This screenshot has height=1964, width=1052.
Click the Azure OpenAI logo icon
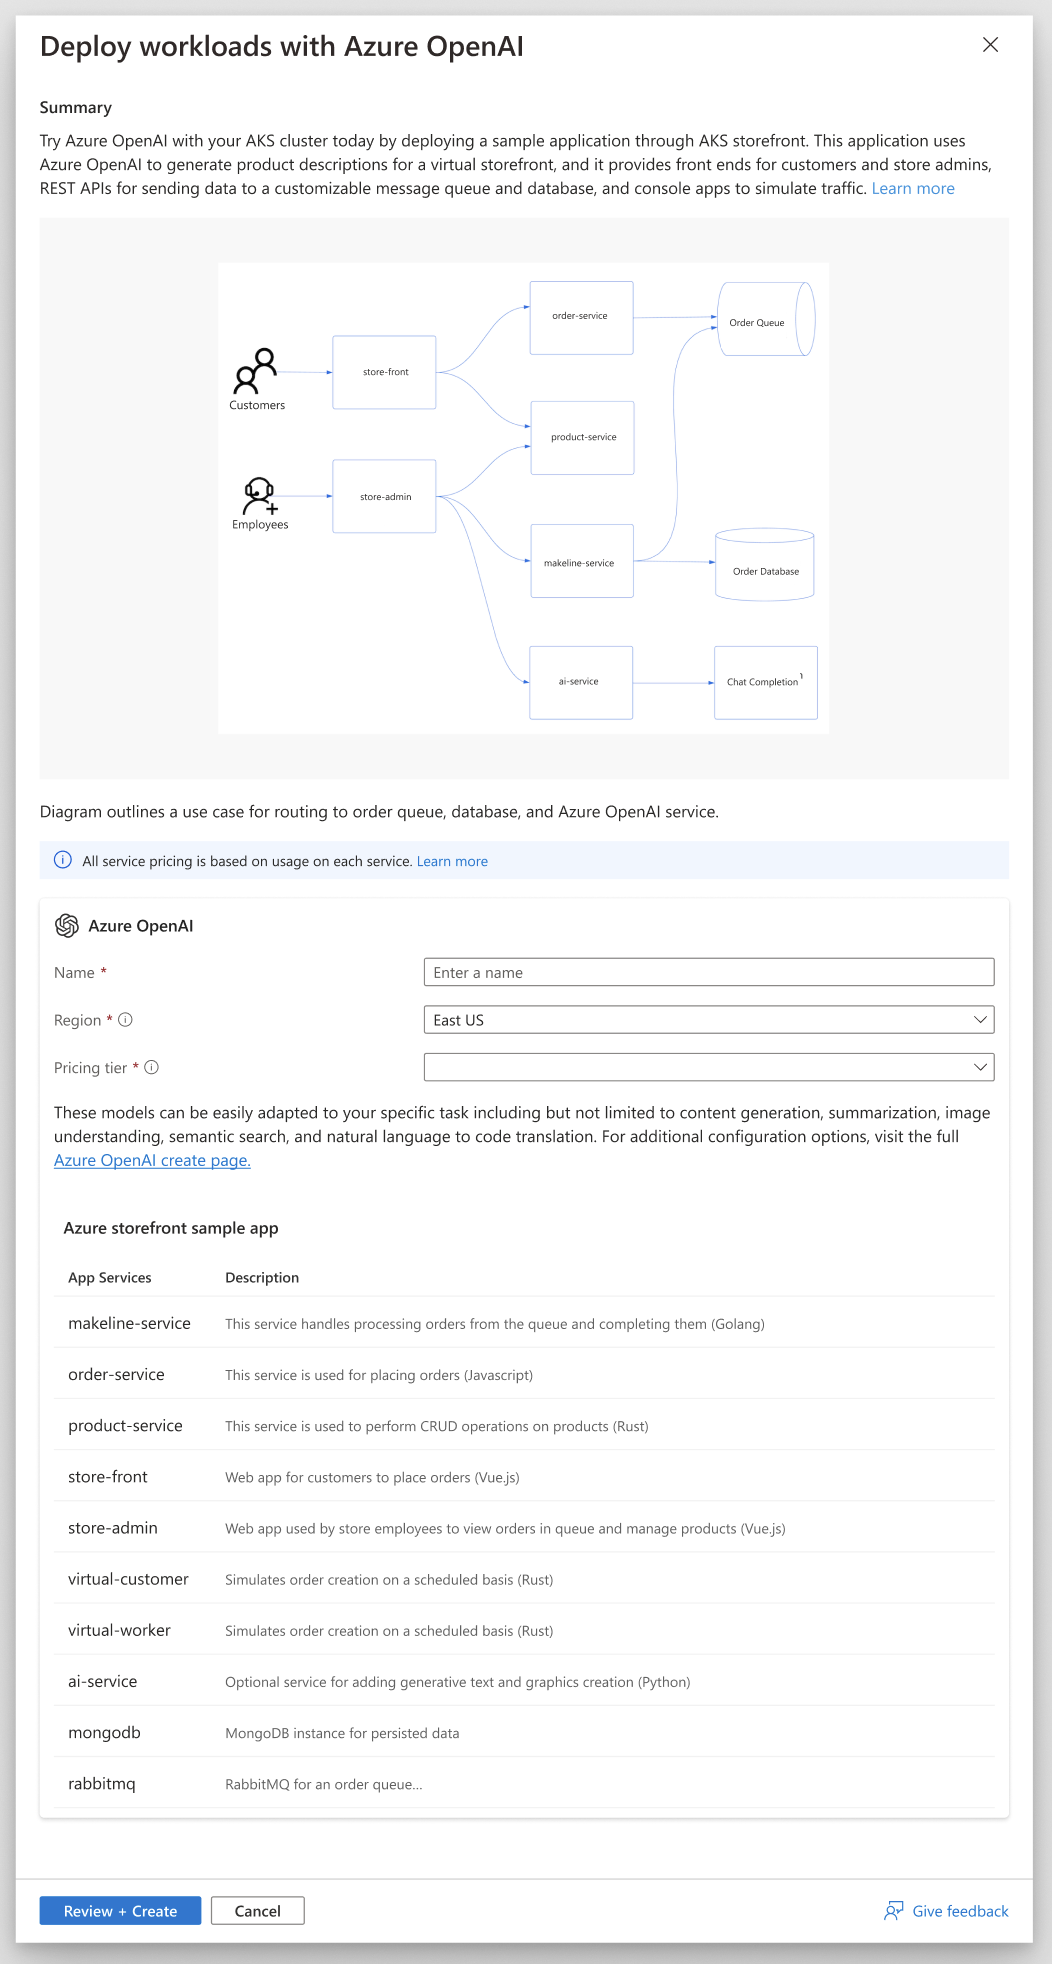point(67,926)
